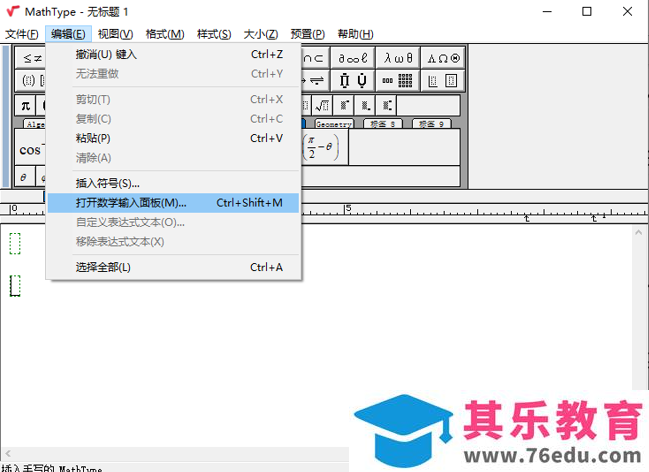Click the vertical scrollbar up arrow
This screenshot has width=649, height=472.
[638, 232]
